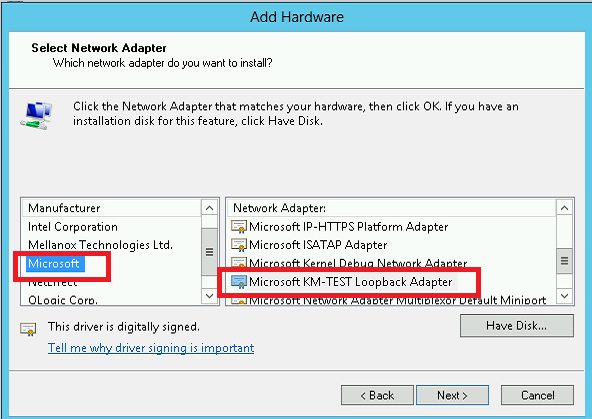Click the KM-TEST Loopback Adapter icon
Viewport: 592px width, 419px height.
(x=239, y=282)
